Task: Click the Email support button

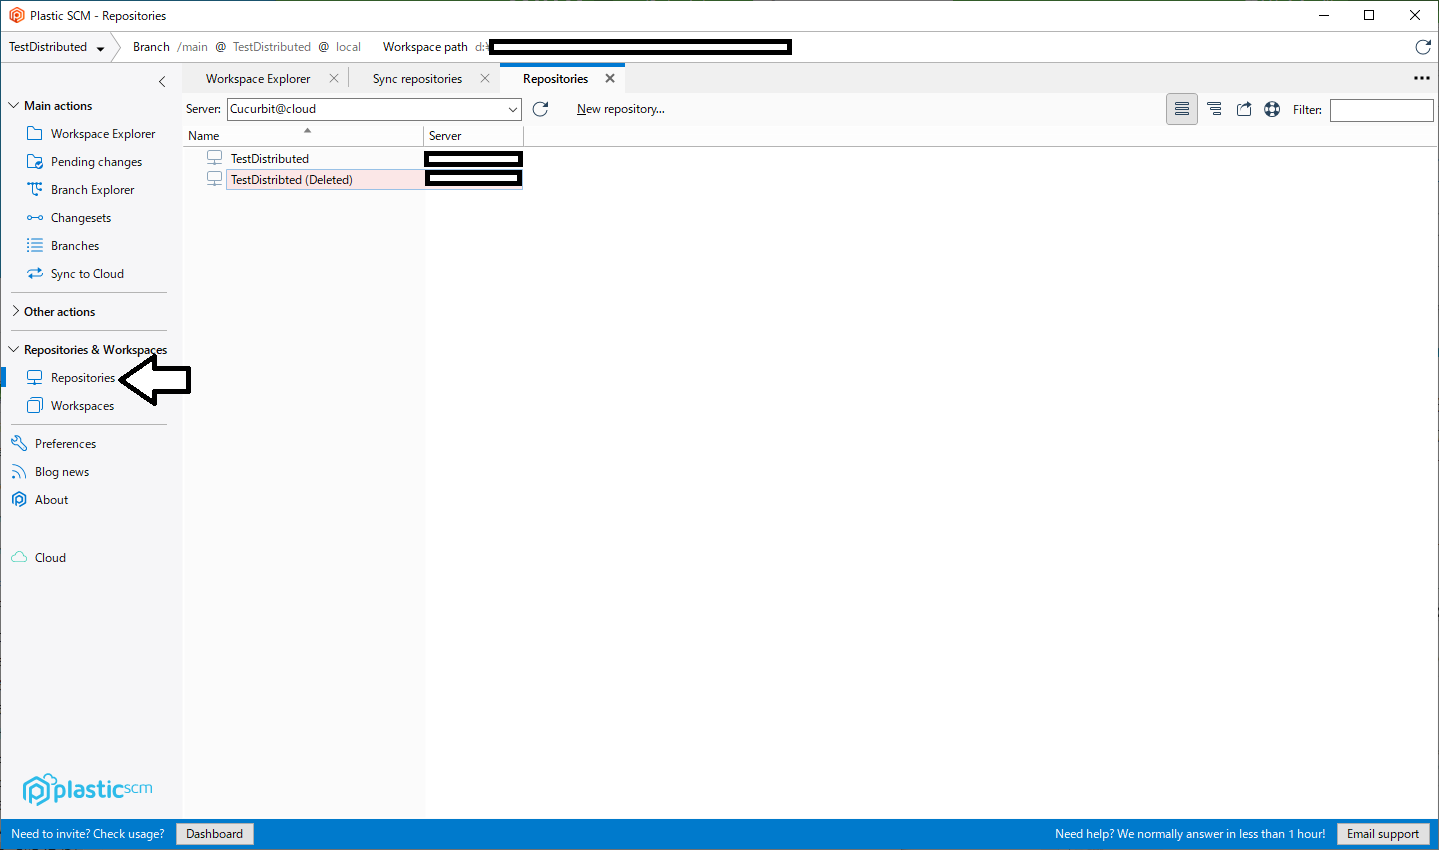Action: tap(1383, 834)
